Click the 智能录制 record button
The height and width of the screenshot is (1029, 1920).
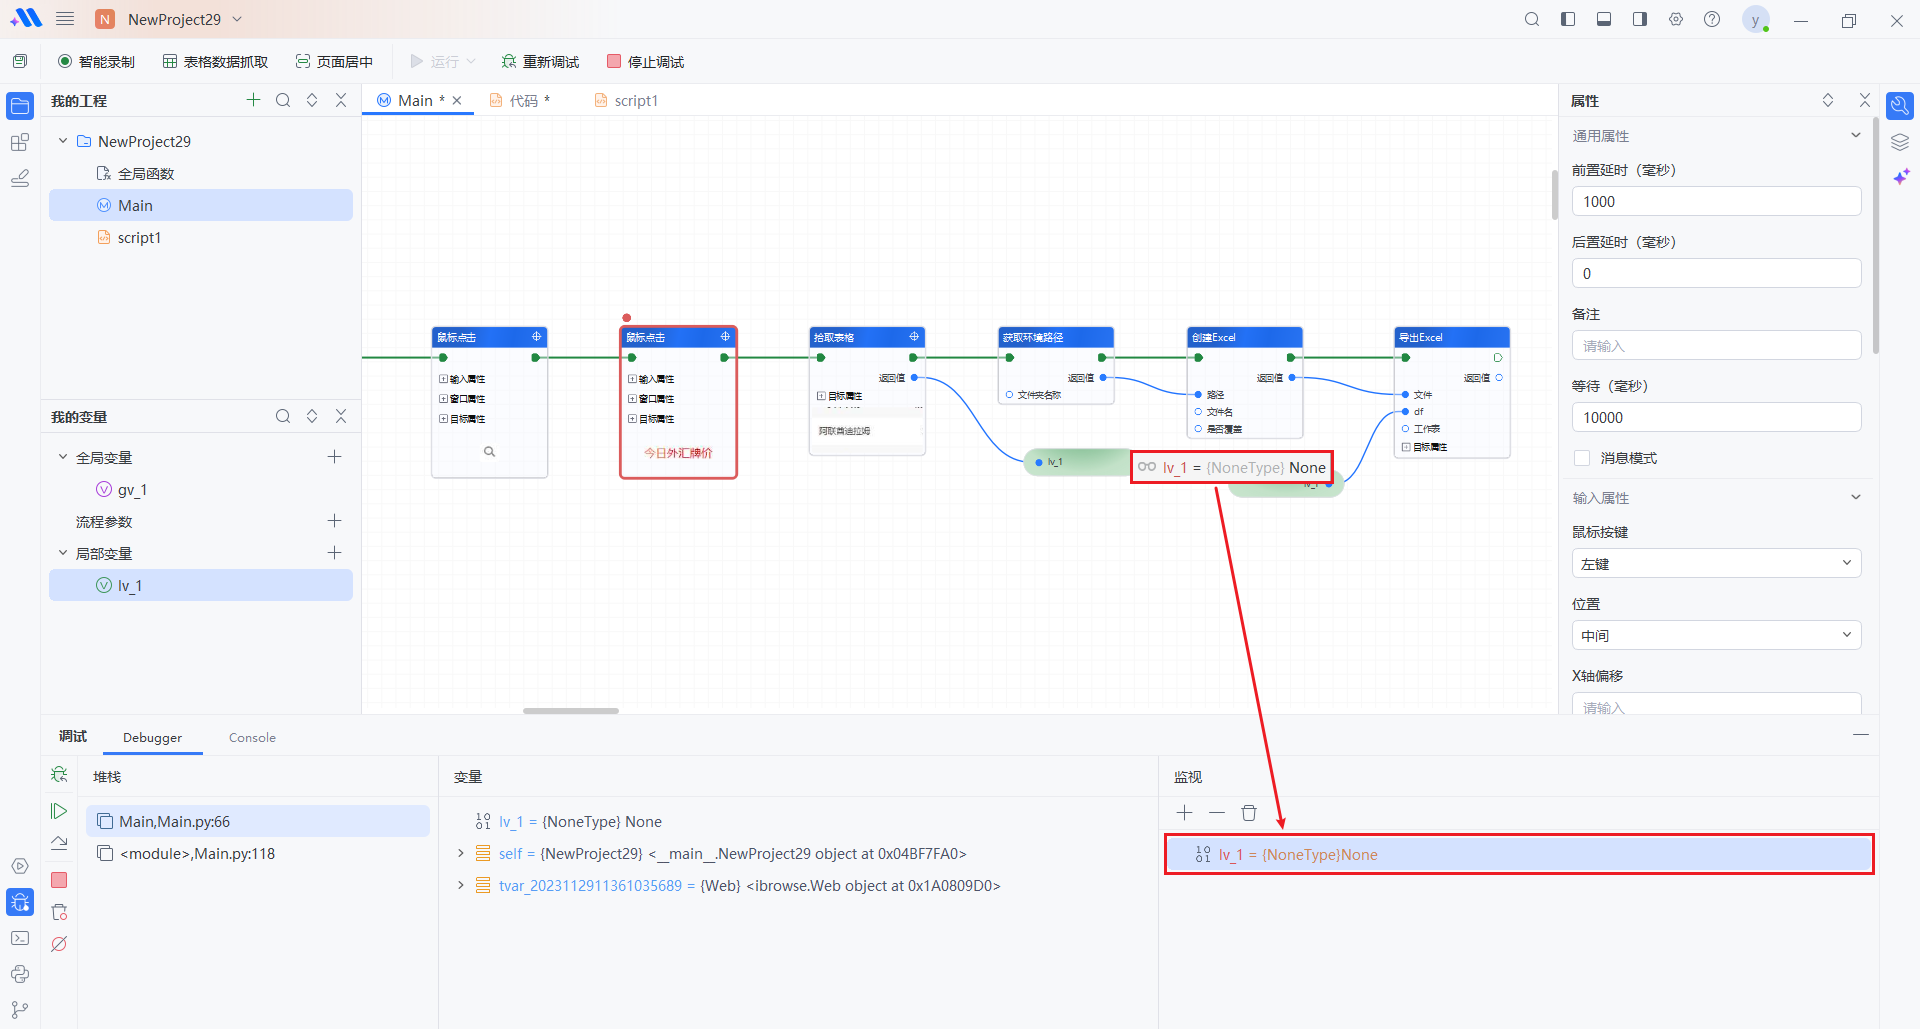pos(96,62)
